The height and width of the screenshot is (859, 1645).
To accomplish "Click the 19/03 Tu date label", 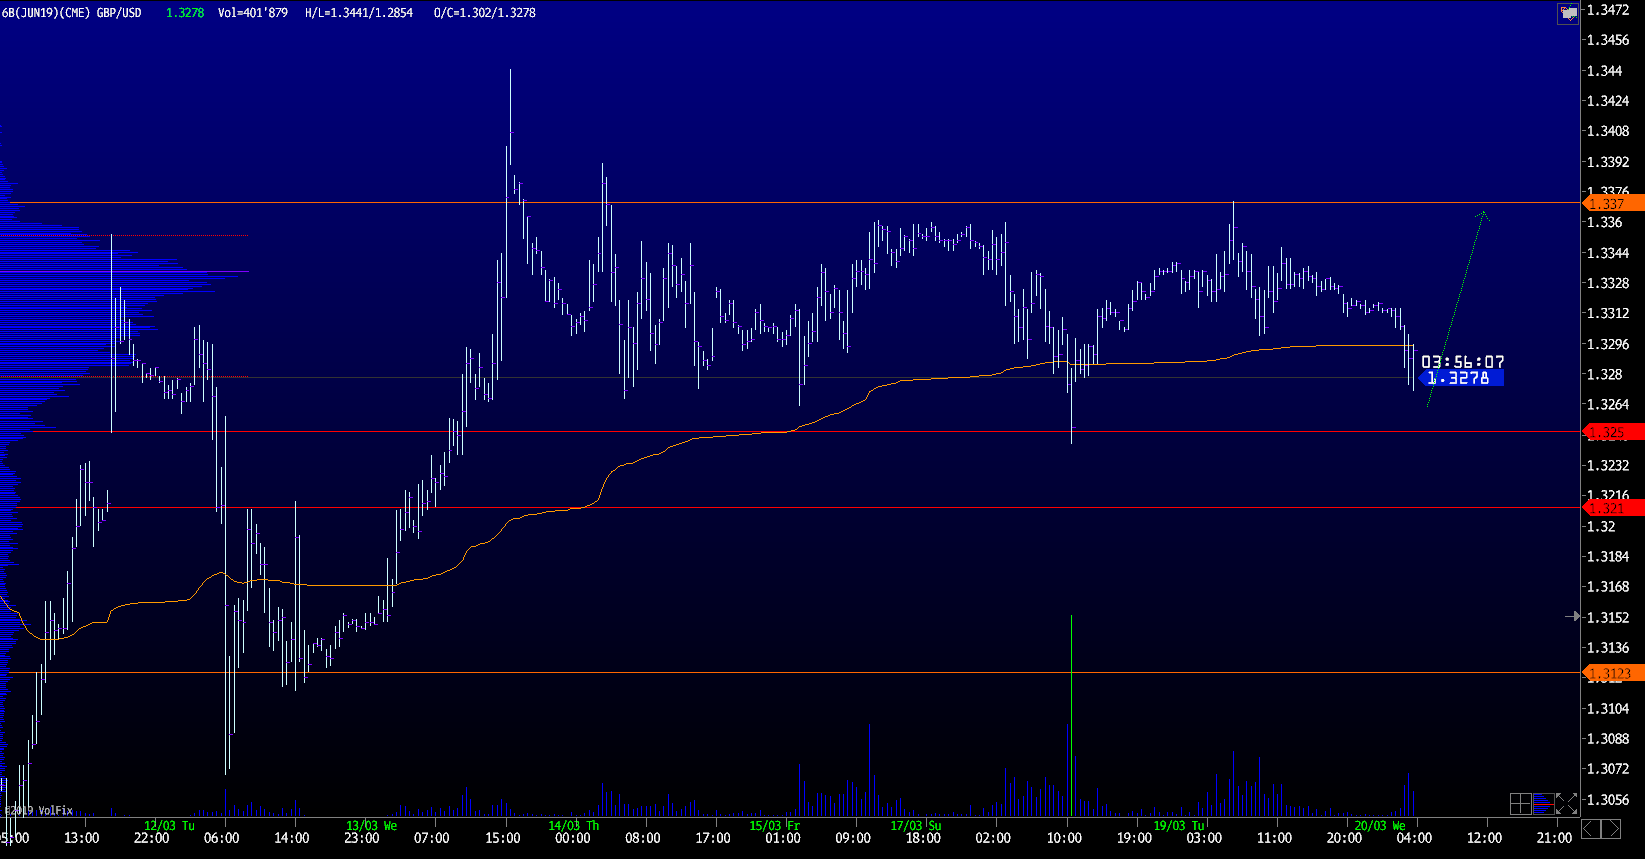I will pyautogui.click(x=1178, y=826).
